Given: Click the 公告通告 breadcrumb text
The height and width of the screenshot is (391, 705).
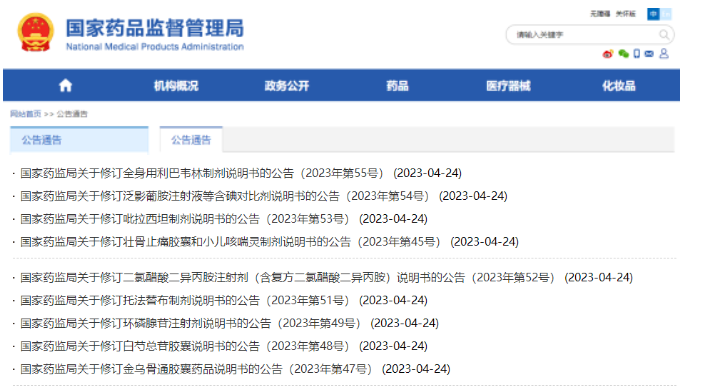Looking at the screenshot, I should pos(72,114).
